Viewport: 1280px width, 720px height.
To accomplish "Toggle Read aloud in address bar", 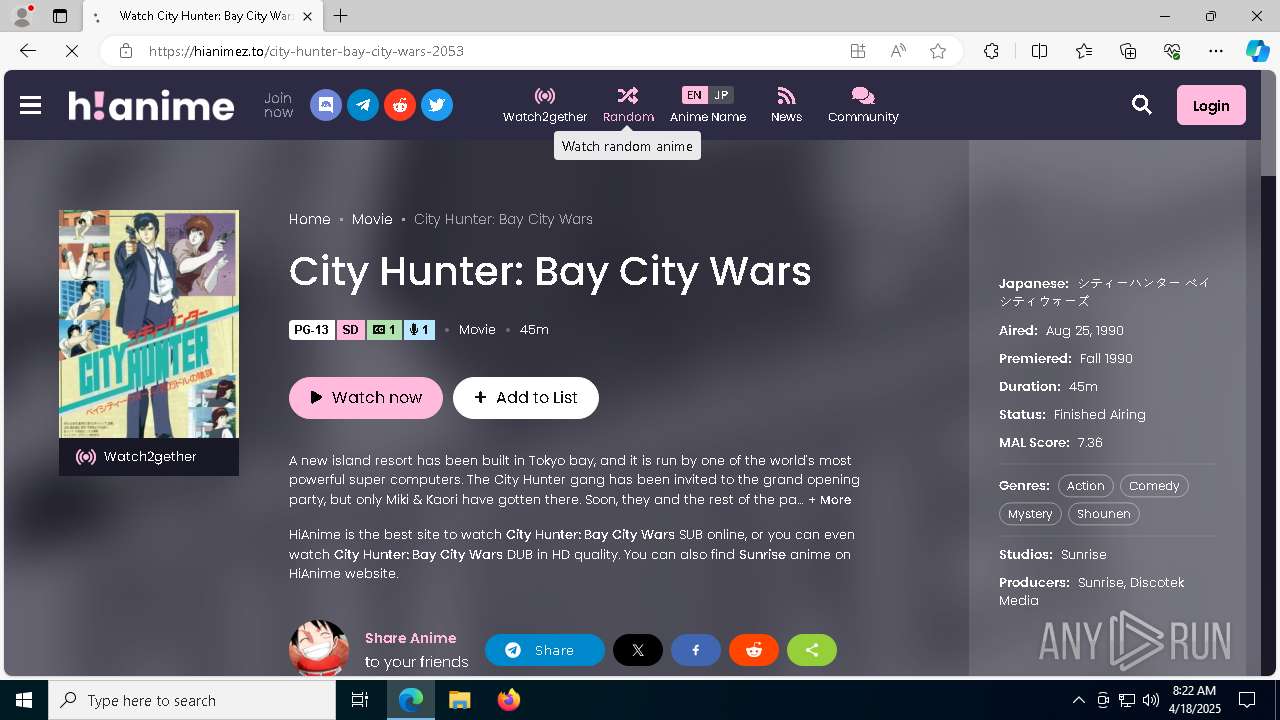I will [898, 51].
